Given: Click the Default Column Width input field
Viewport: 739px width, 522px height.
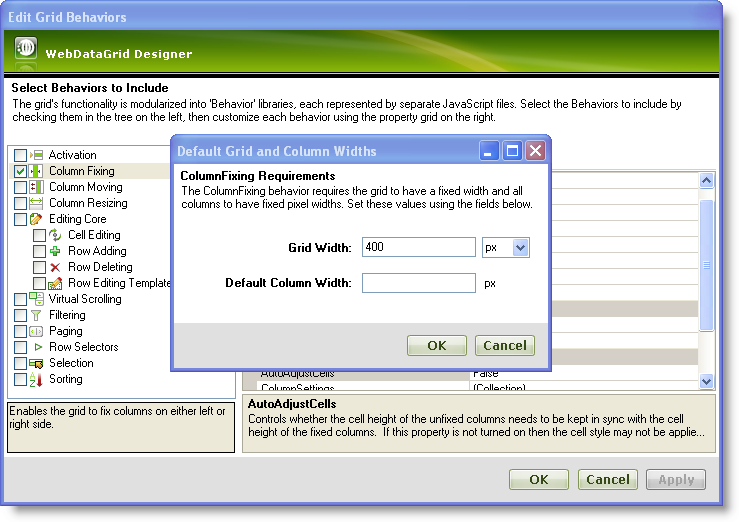Looking at the screenshot, I should click(419, 283).
